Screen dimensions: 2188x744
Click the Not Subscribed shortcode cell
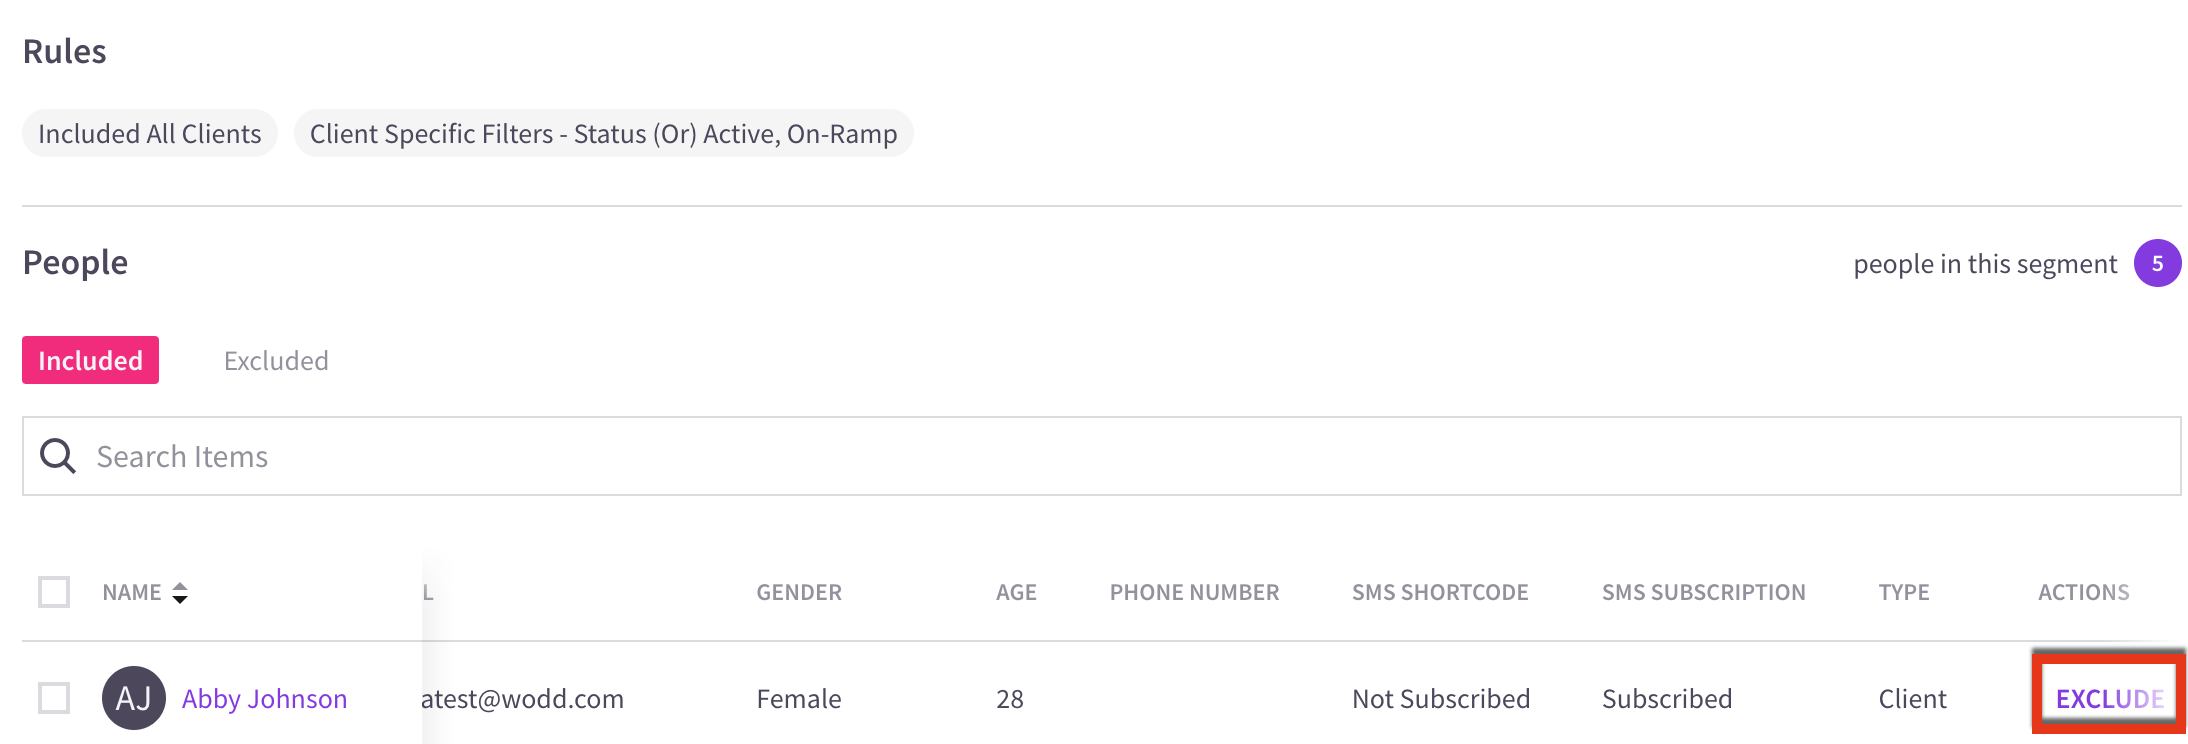point(1441,698)
